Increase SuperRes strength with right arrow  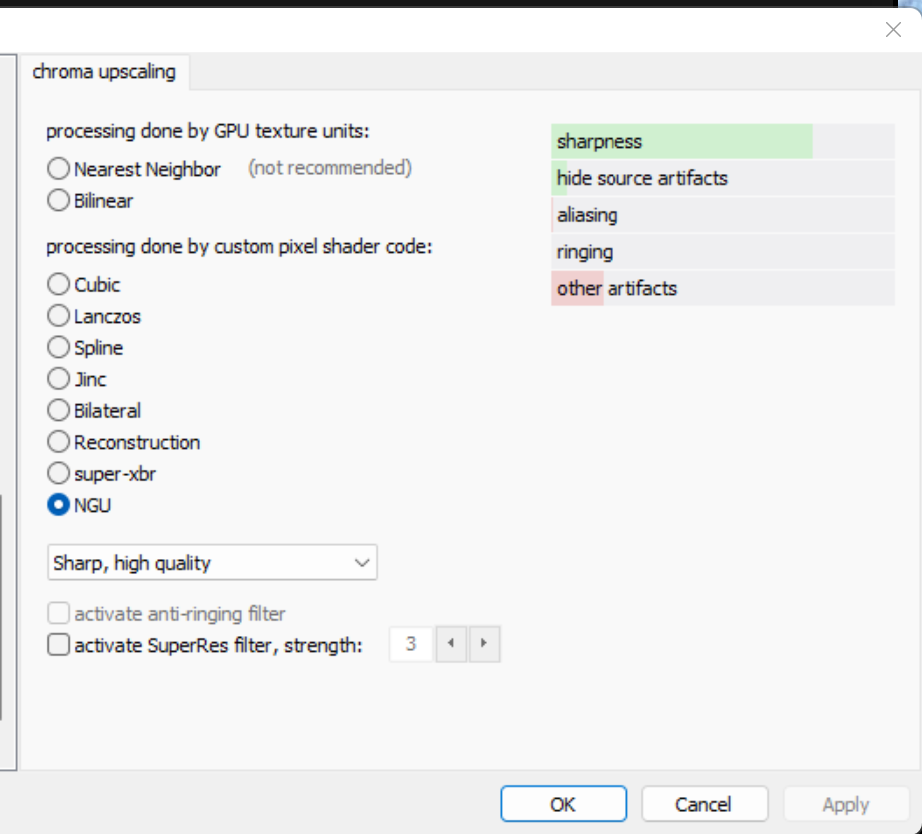click(x=484, y=644)
